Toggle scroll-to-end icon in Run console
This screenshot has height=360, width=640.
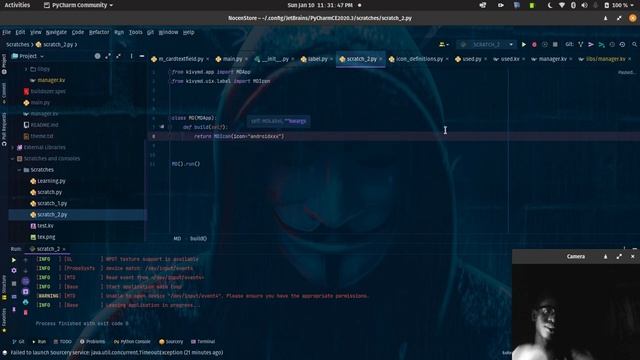point(25,291)
